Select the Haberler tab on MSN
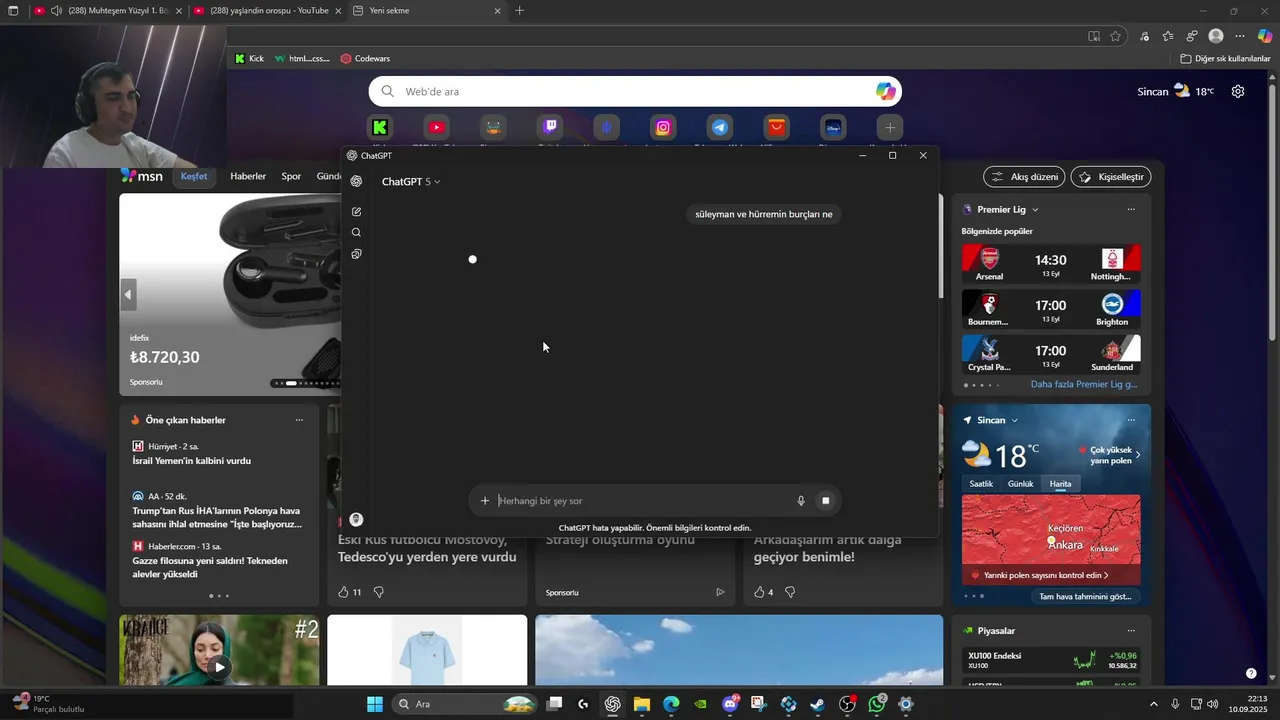This screenshot has width=1280, height=720. click(248, 176)
